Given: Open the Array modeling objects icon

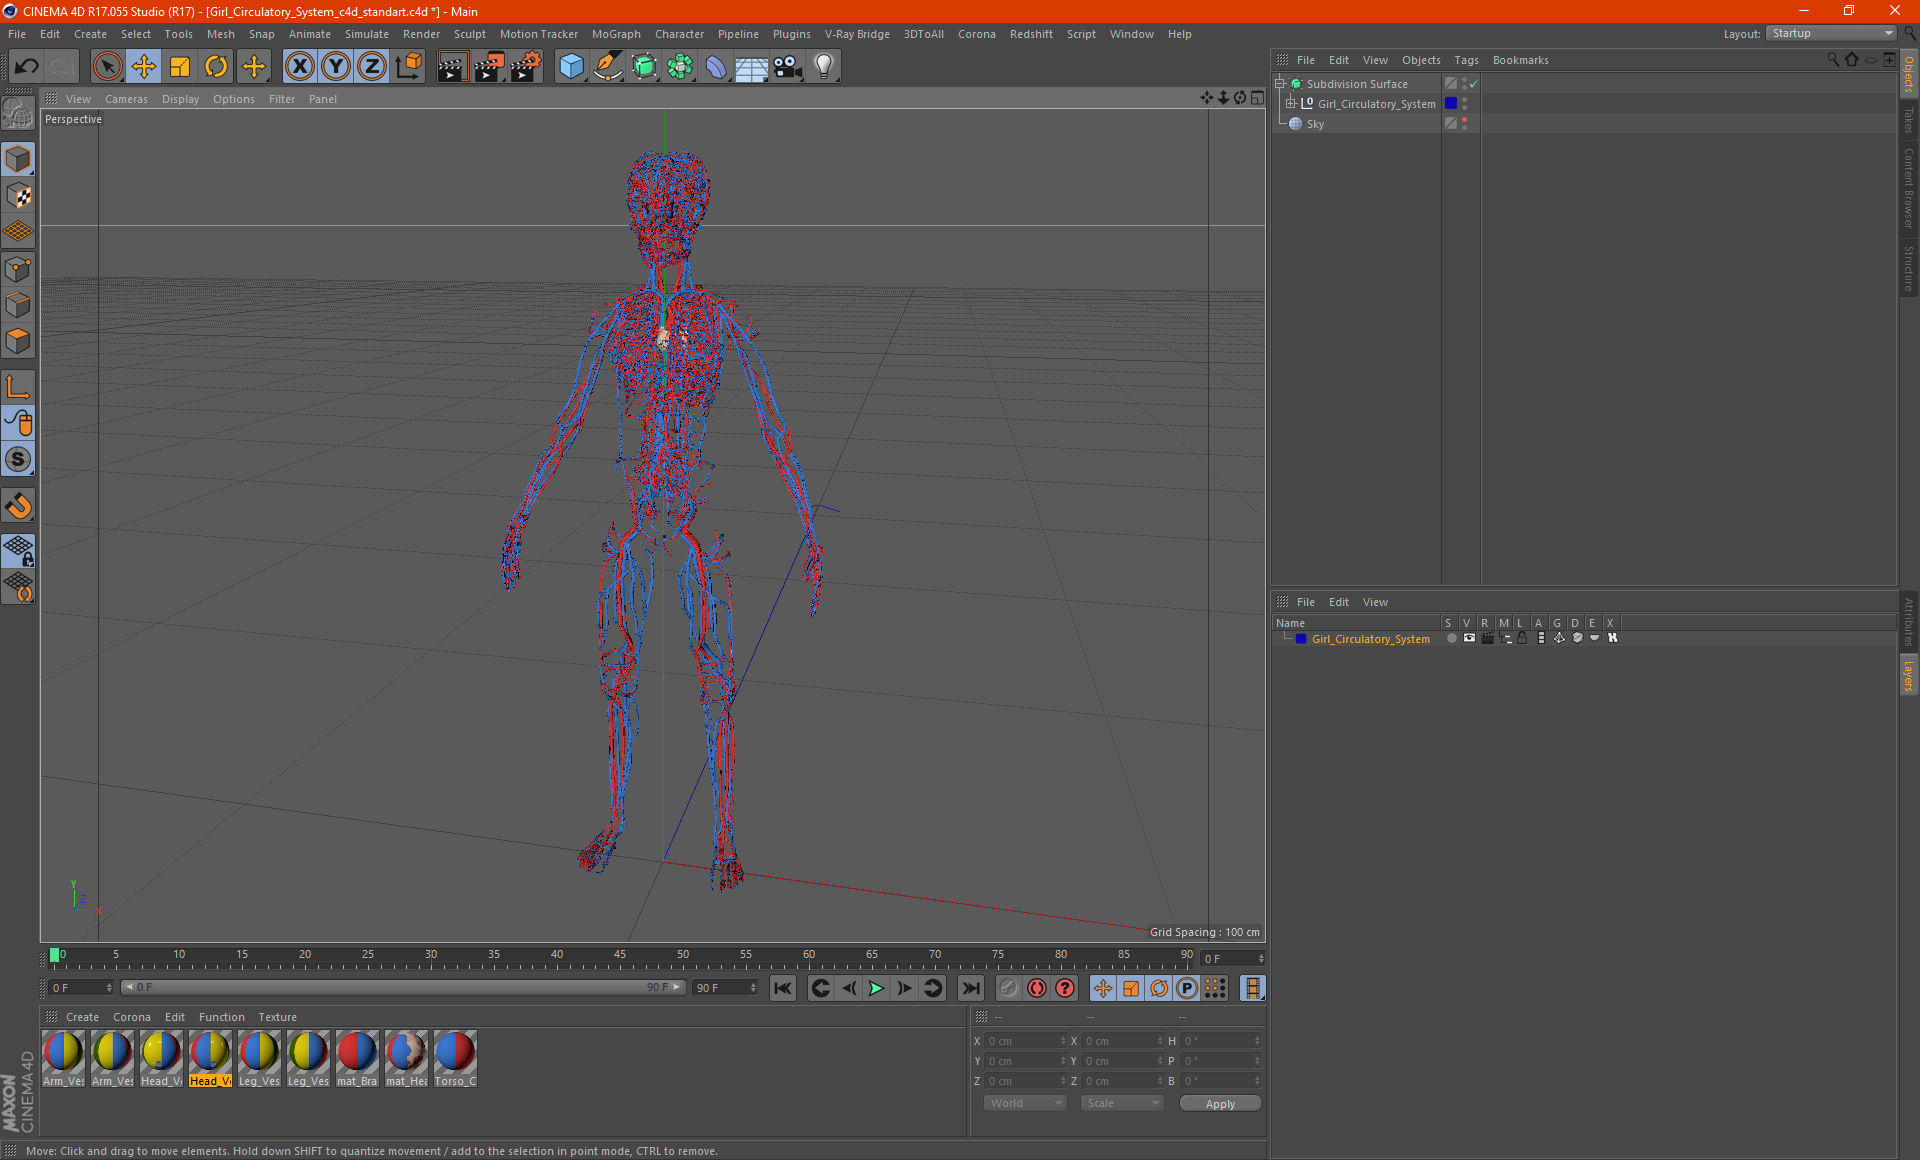Looking at the screenshot, I should click(680, 67).
